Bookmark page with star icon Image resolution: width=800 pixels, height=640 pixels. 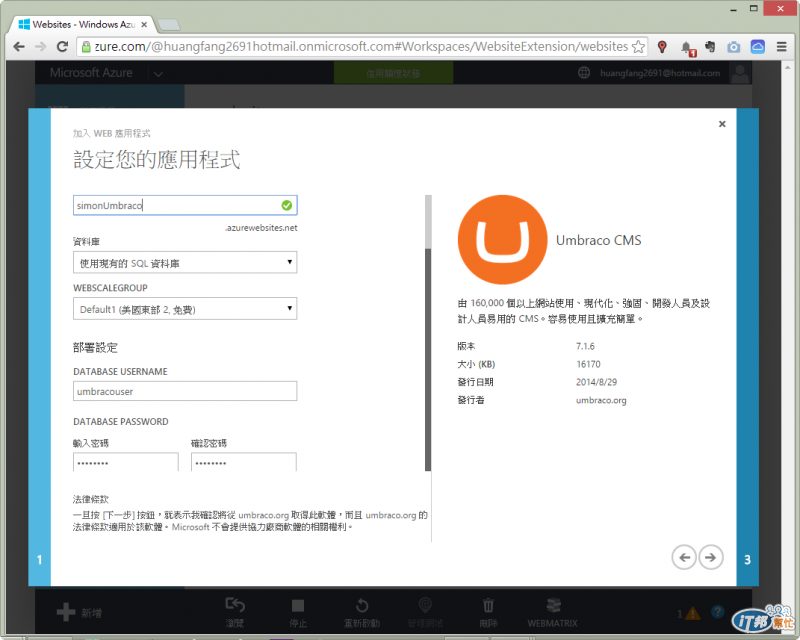(x=638, y=47)
